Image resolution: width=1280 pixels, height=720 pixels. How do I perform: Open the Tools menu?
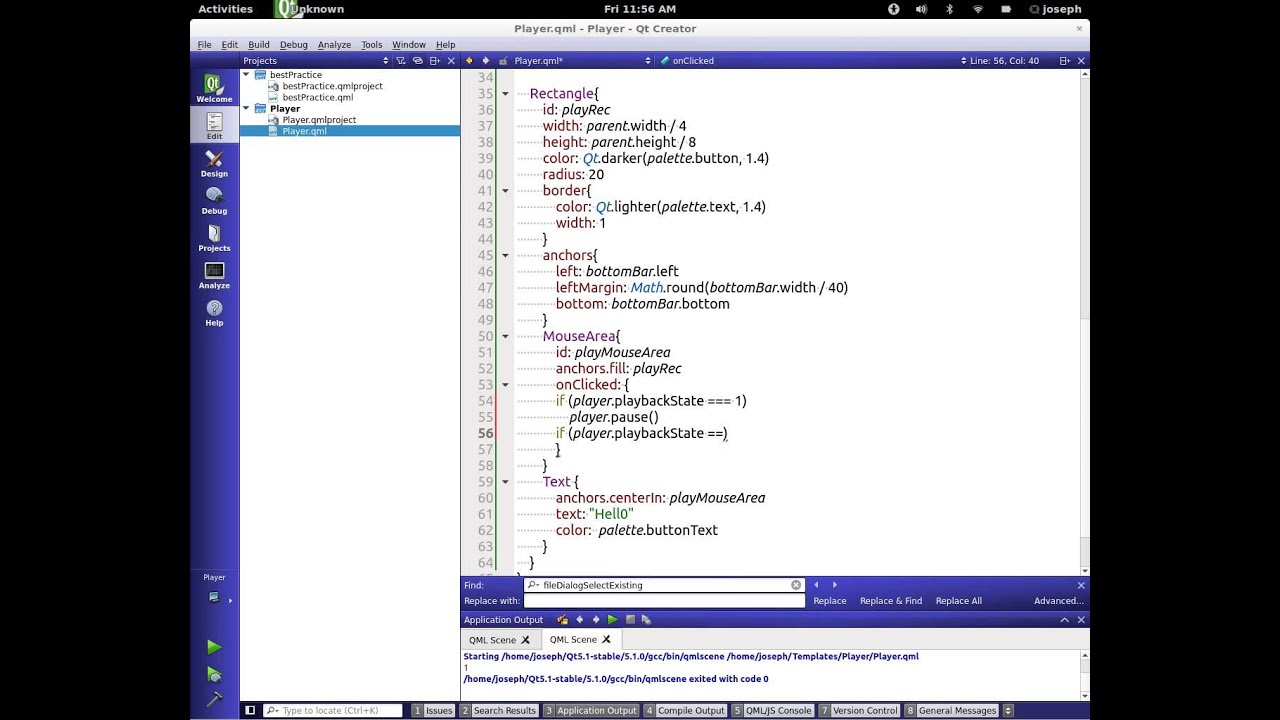pos(372,45)
